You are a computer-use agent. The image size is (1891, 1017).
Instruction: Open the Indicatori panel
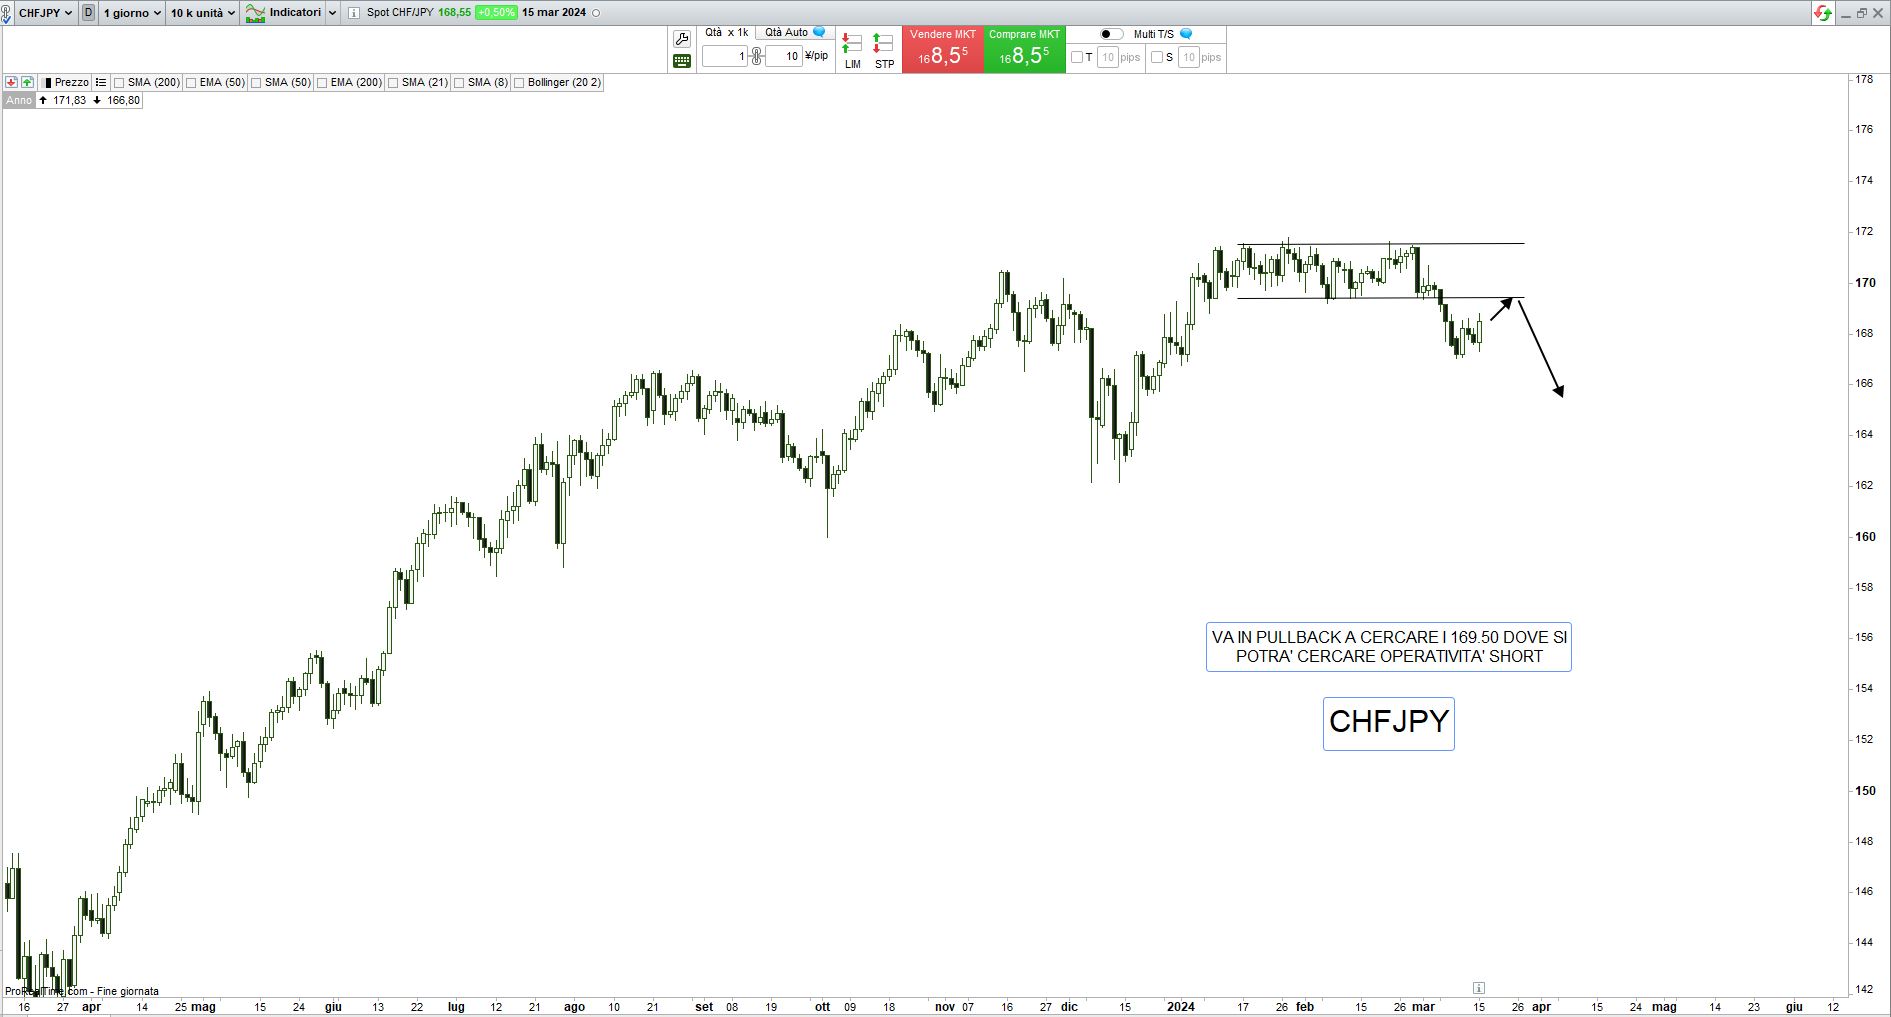284,13
